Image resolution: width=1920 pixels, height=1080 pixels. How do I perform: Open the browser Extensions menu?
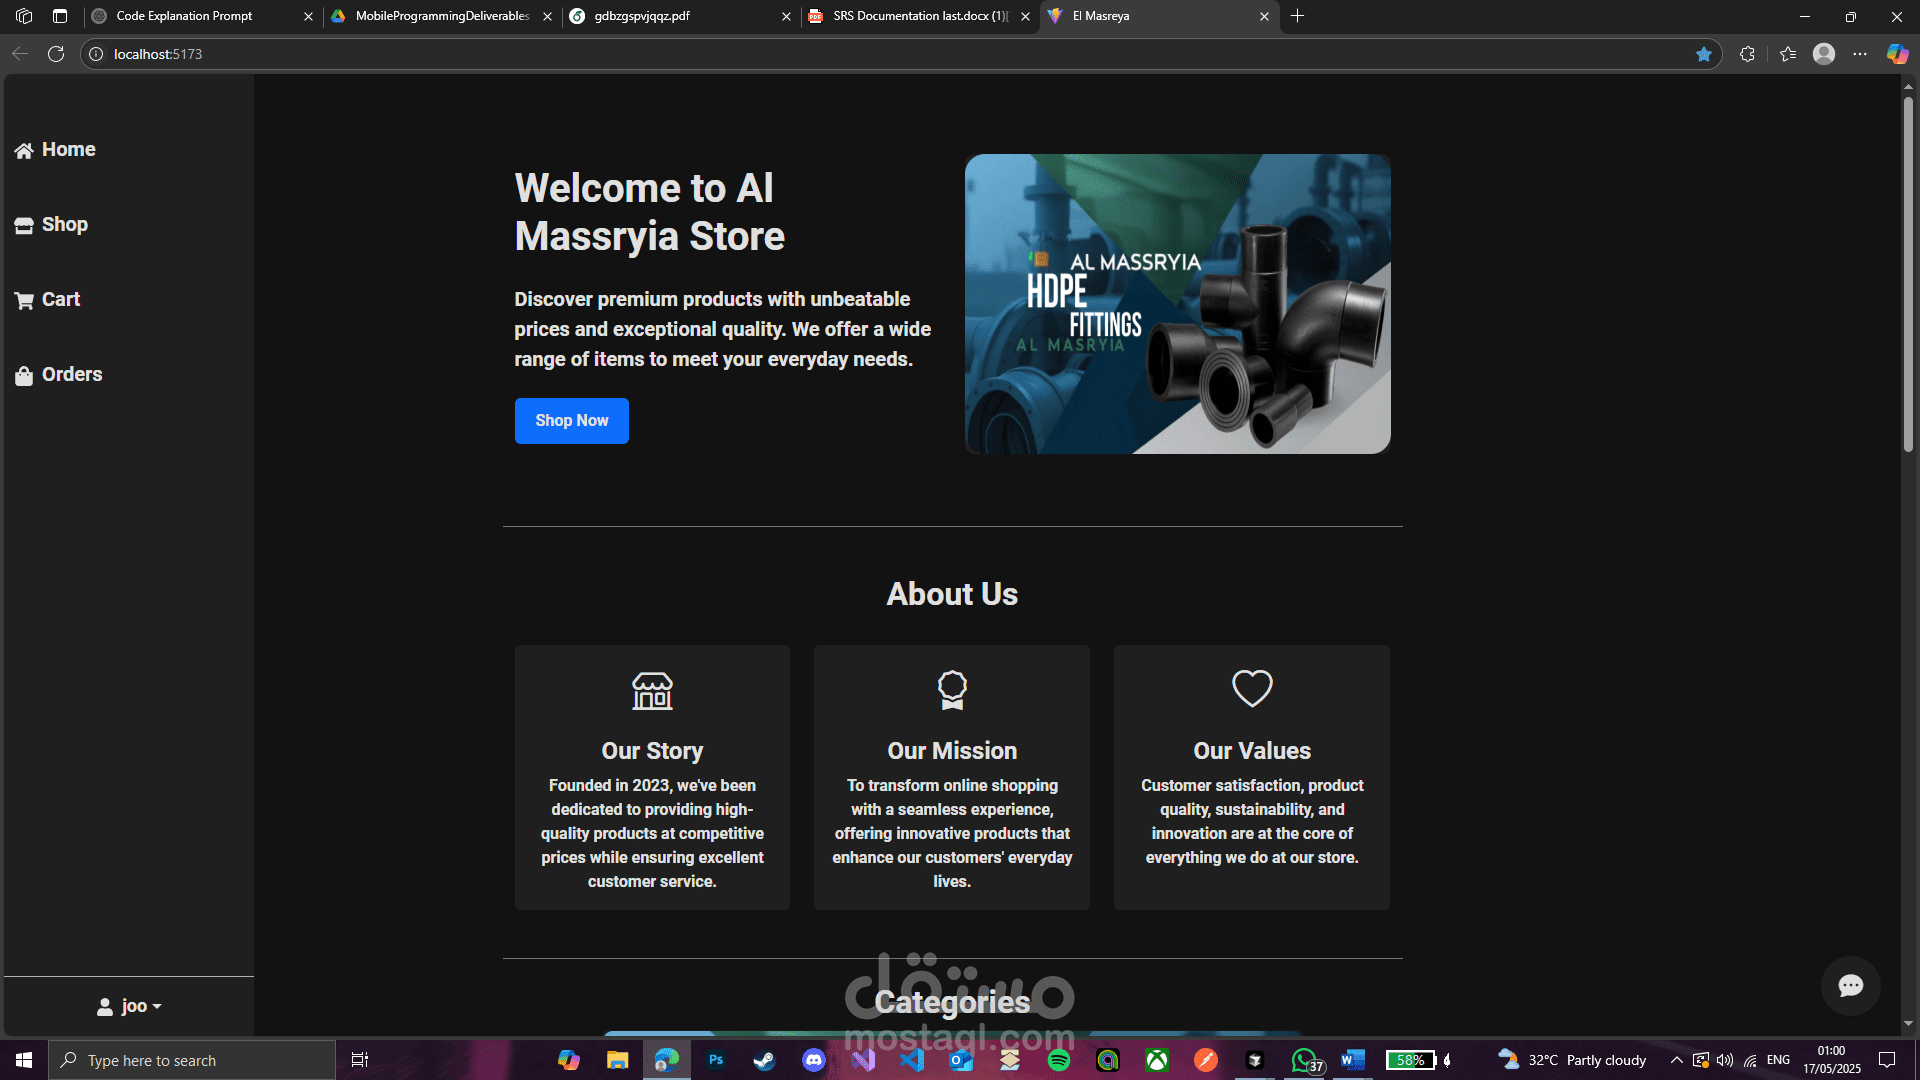1747,54
